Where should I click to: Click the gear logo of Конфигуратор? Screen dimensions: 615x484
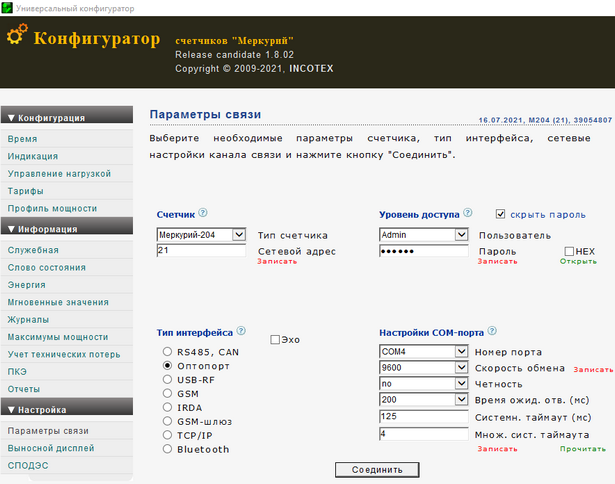coord(17,34)
